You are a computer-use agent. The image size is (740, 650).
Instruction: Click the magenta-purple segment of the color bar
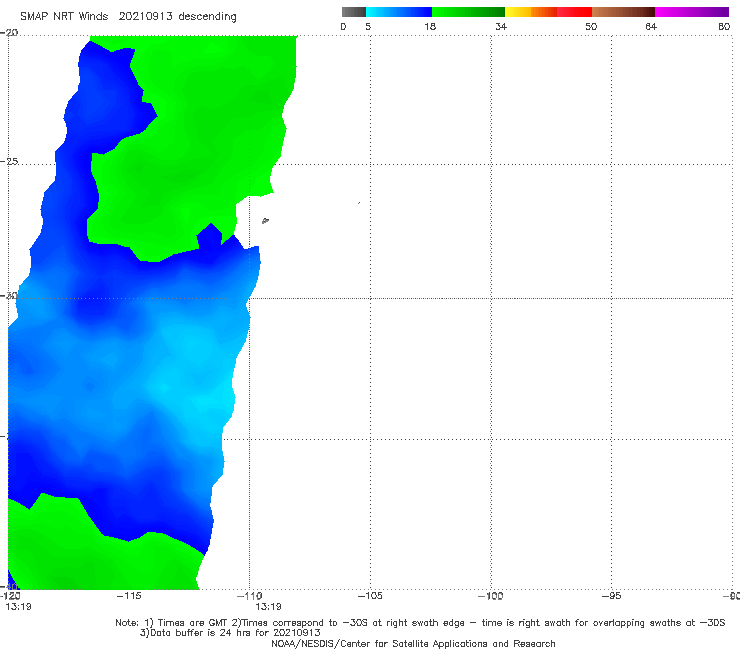click(x=692, y=12)
